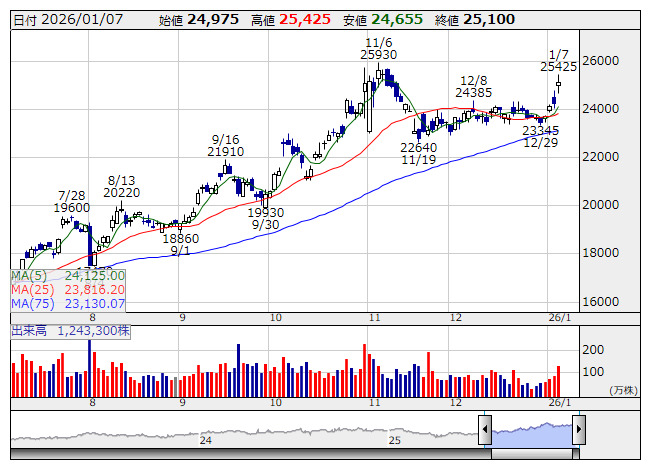Viewport: 653px width, 470px height.
Task: Click the 26000 price axis label
Action: tap(601, 61)
